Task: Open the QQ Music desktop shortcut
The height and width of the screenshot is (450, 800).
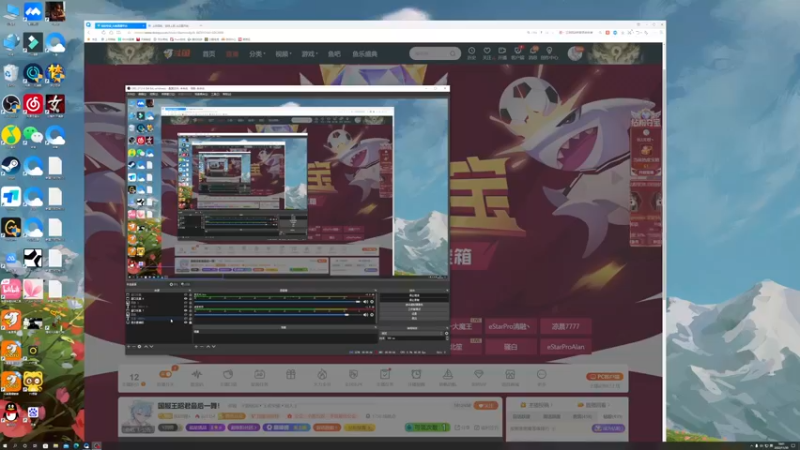Action: [x=11, y=135]
